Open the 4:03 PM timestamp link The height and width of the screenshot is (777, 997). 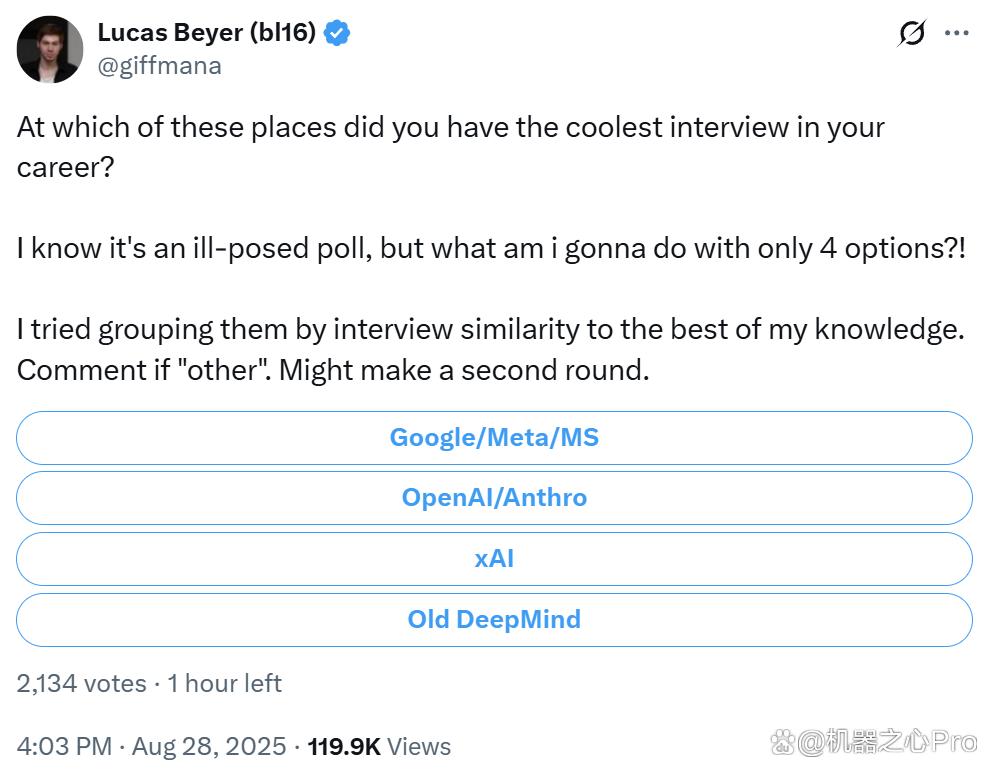click(x=64, y=746)
